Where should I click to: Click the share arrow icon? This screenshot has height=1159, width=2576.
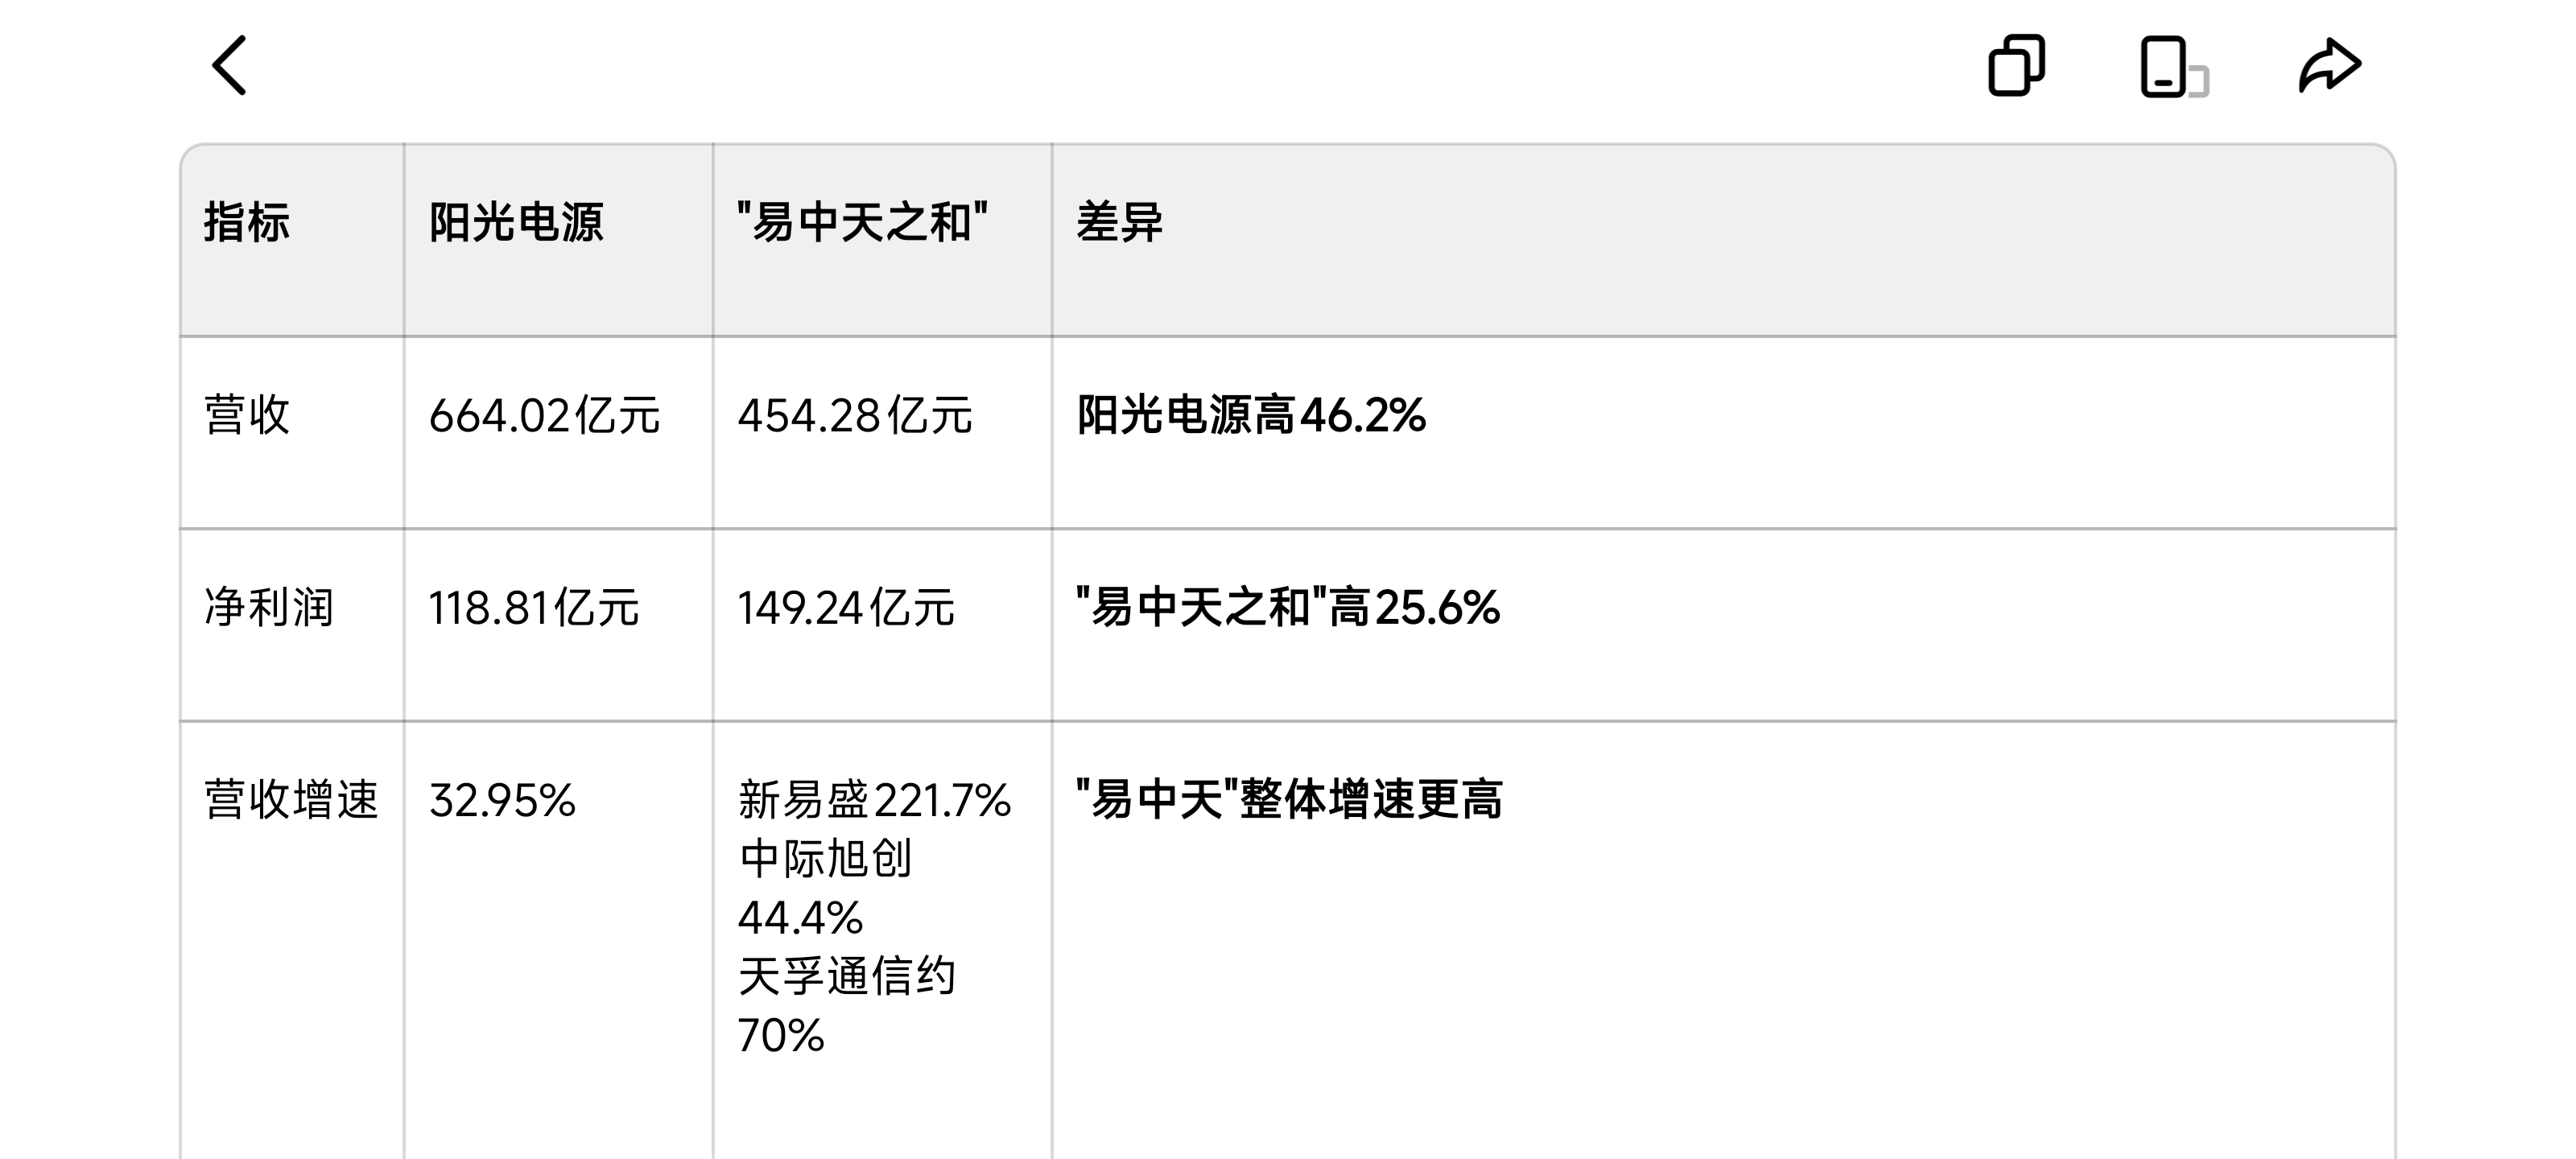pyautogui.click(x=2330, y=66)
